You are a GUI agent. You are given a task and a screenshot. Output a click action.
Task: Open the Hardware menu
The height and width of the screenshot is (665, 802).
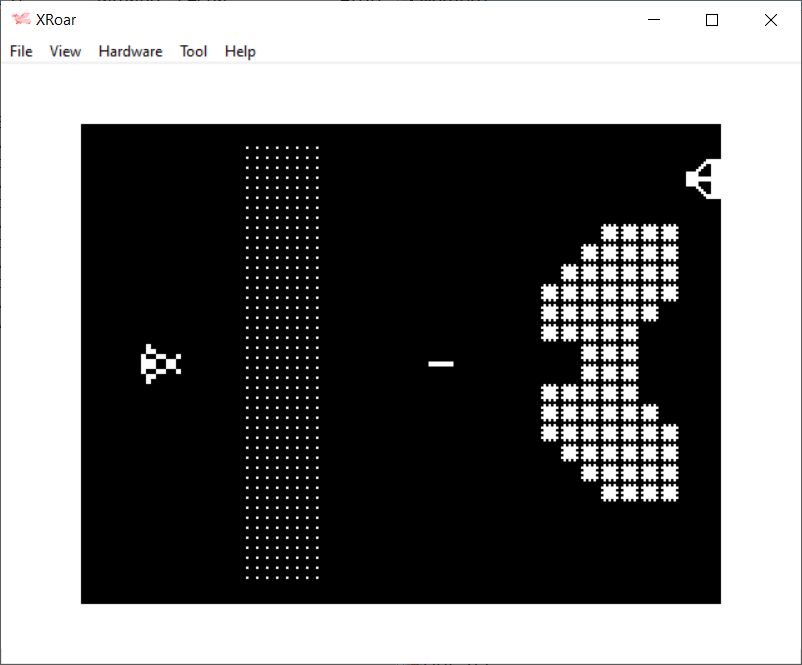(x=130, y=51)
